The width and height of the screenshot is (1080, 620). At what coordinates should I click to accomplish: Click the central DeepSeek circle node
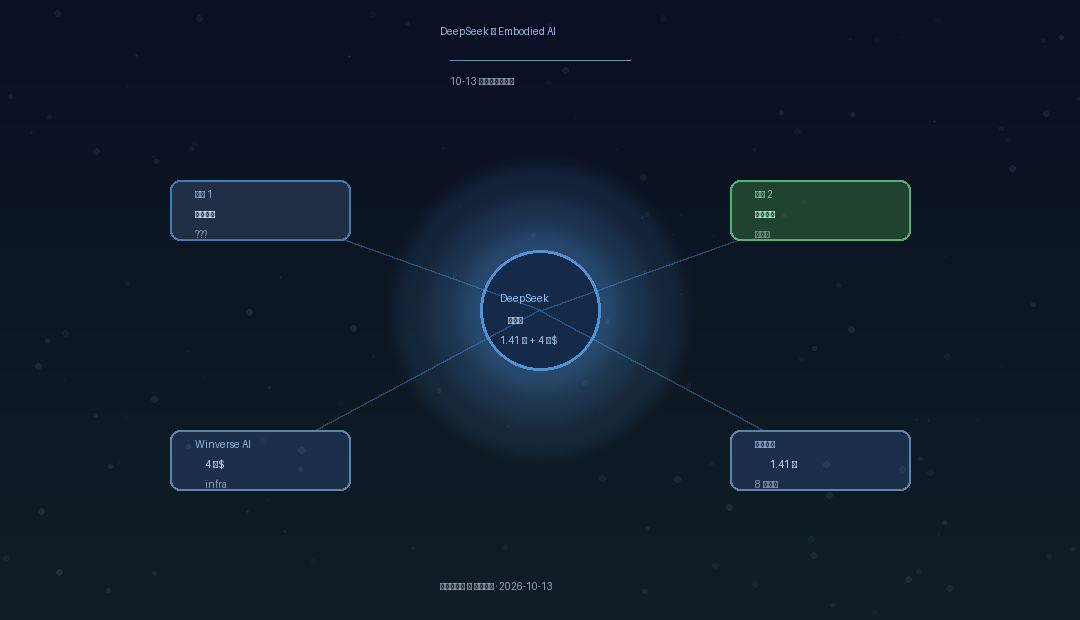tap(540, 311)
